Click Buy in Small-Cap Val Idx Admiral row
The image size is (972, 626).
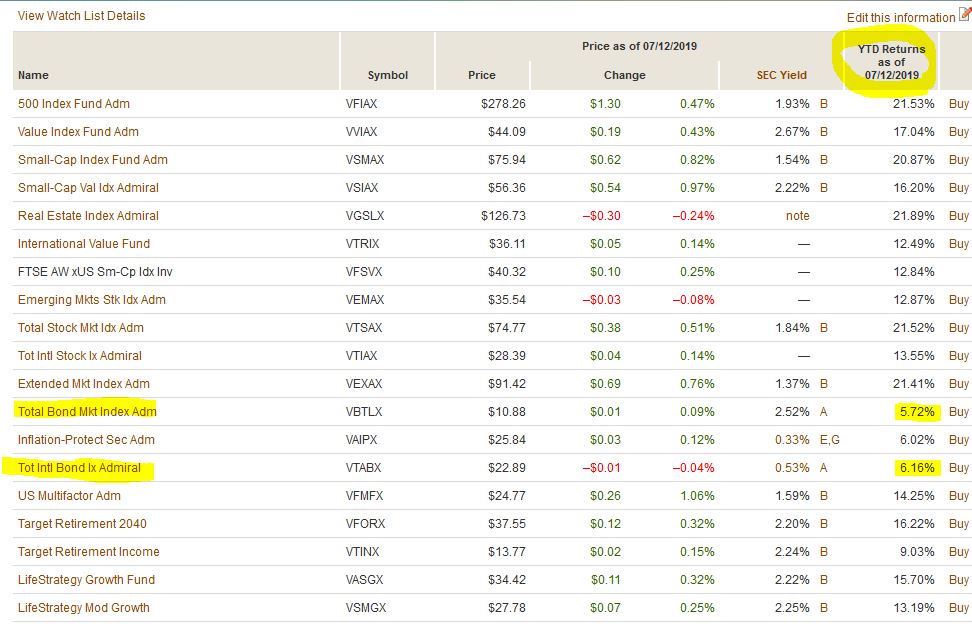[x=958, y=187]
